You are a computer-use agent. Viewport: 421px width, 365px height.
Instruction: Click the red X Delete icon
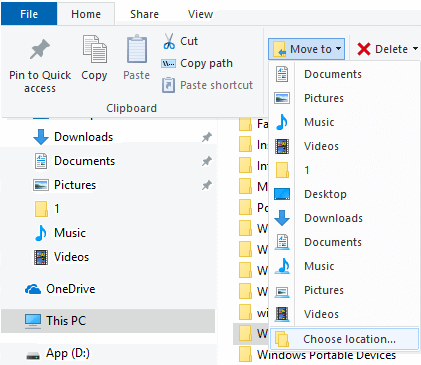364,49
